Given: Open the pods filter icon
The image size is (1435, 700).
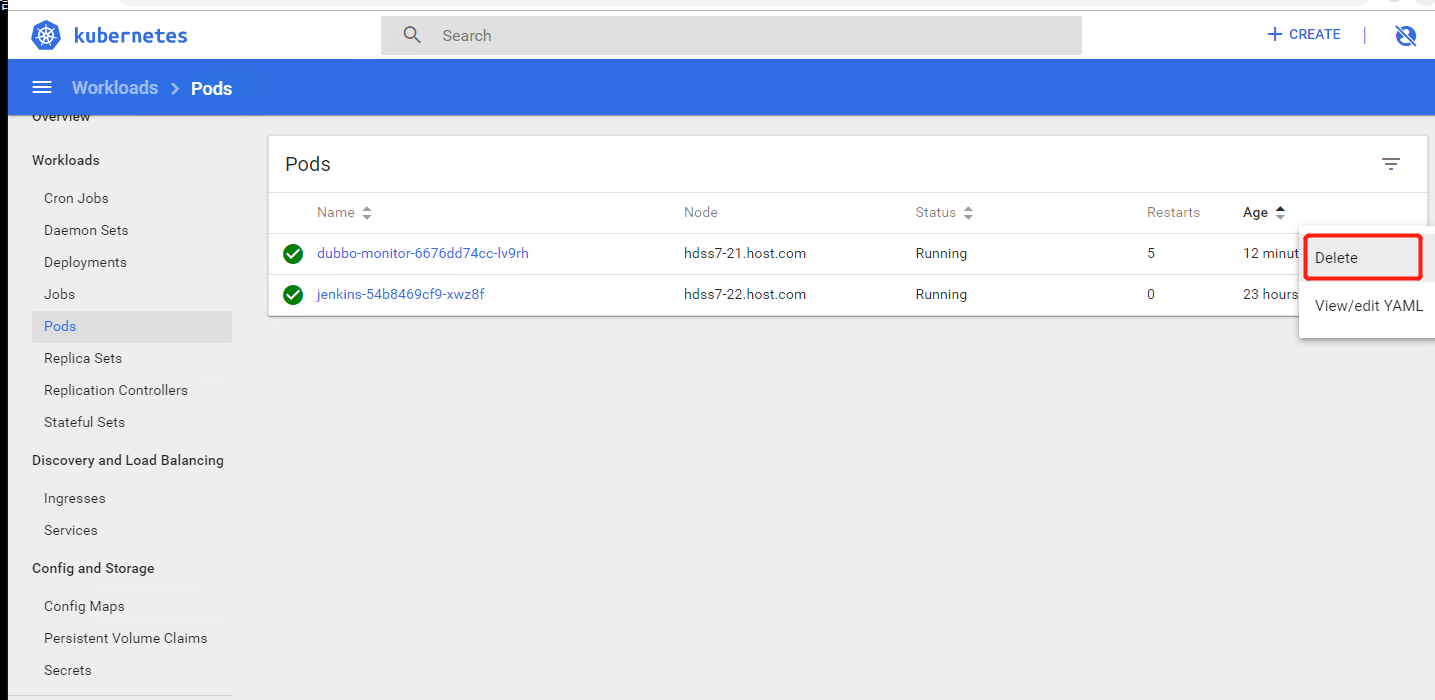Looking at the screenshot, I should click(1390, 164).
